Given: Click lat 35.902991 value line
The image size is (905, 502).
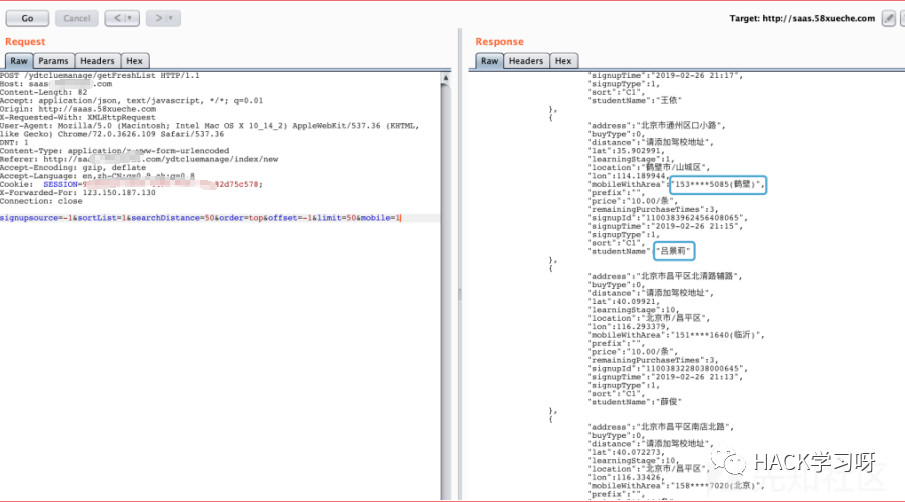Looking at the screenshot, I should (x=626, y=151).
